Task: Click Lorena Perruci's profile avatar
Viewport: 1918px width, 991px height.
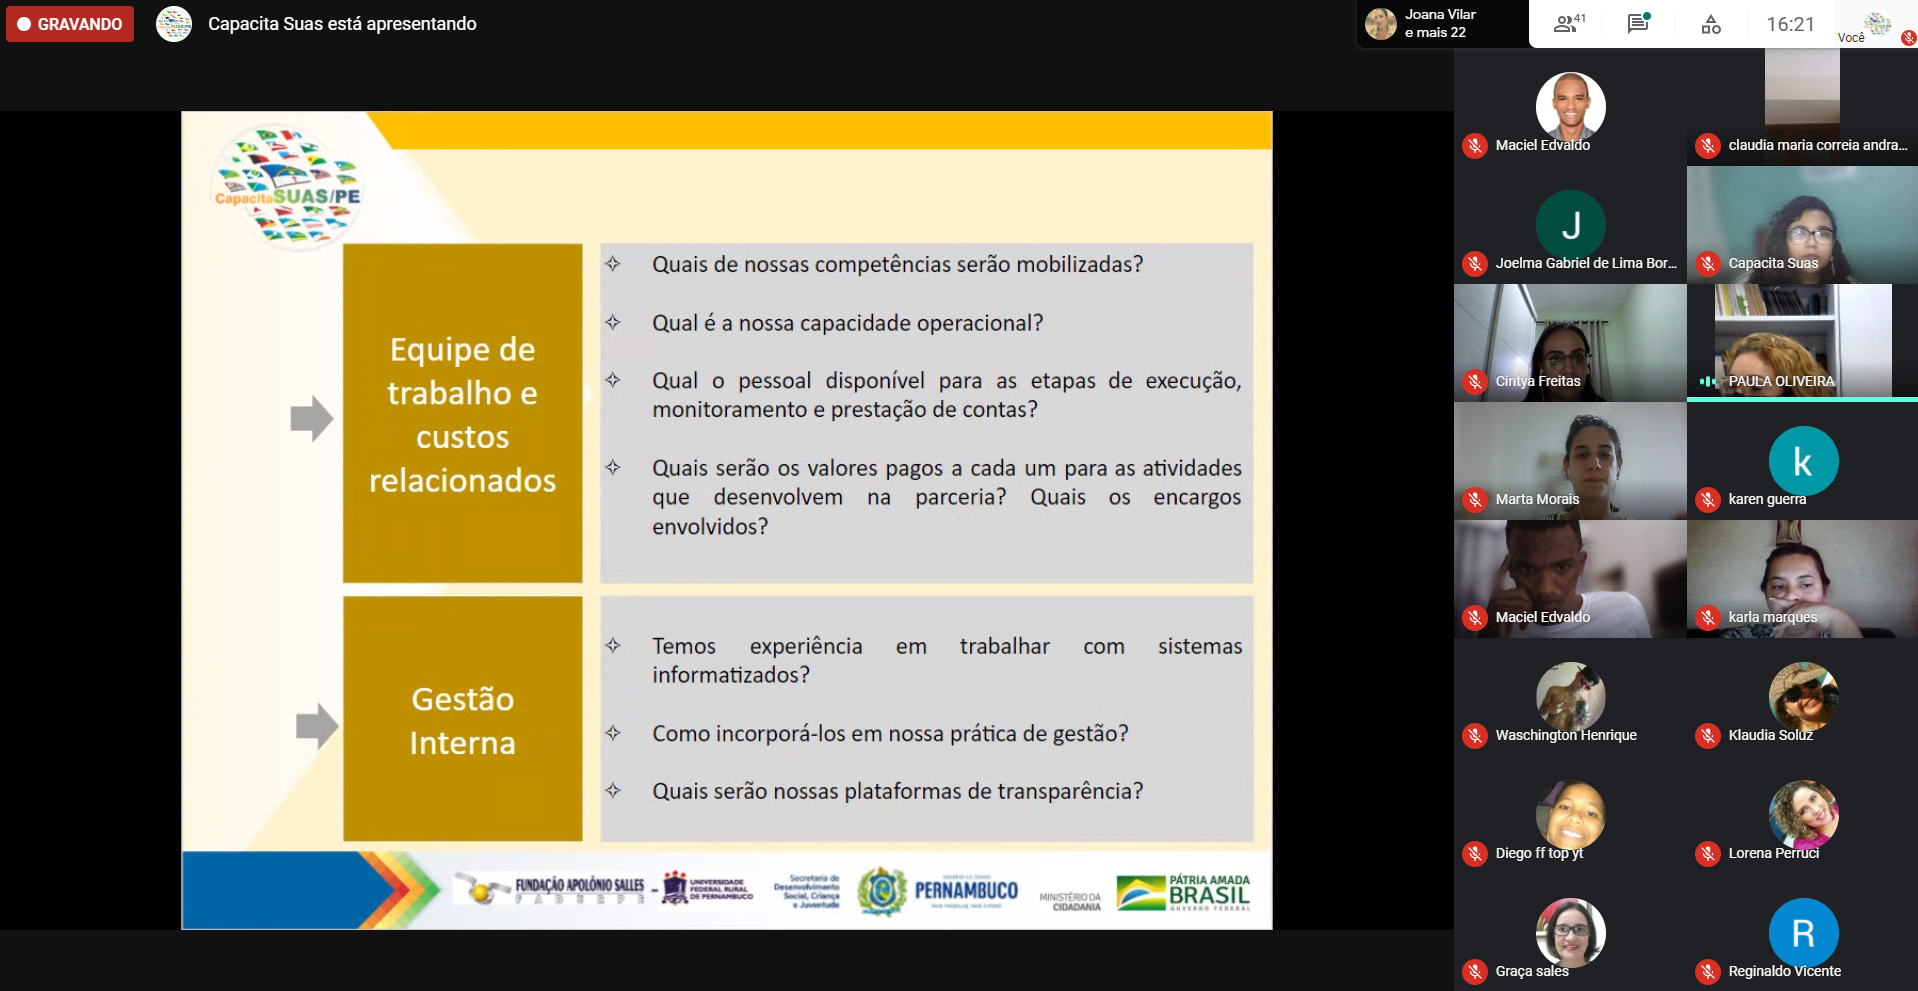Action: (1803, 814)
